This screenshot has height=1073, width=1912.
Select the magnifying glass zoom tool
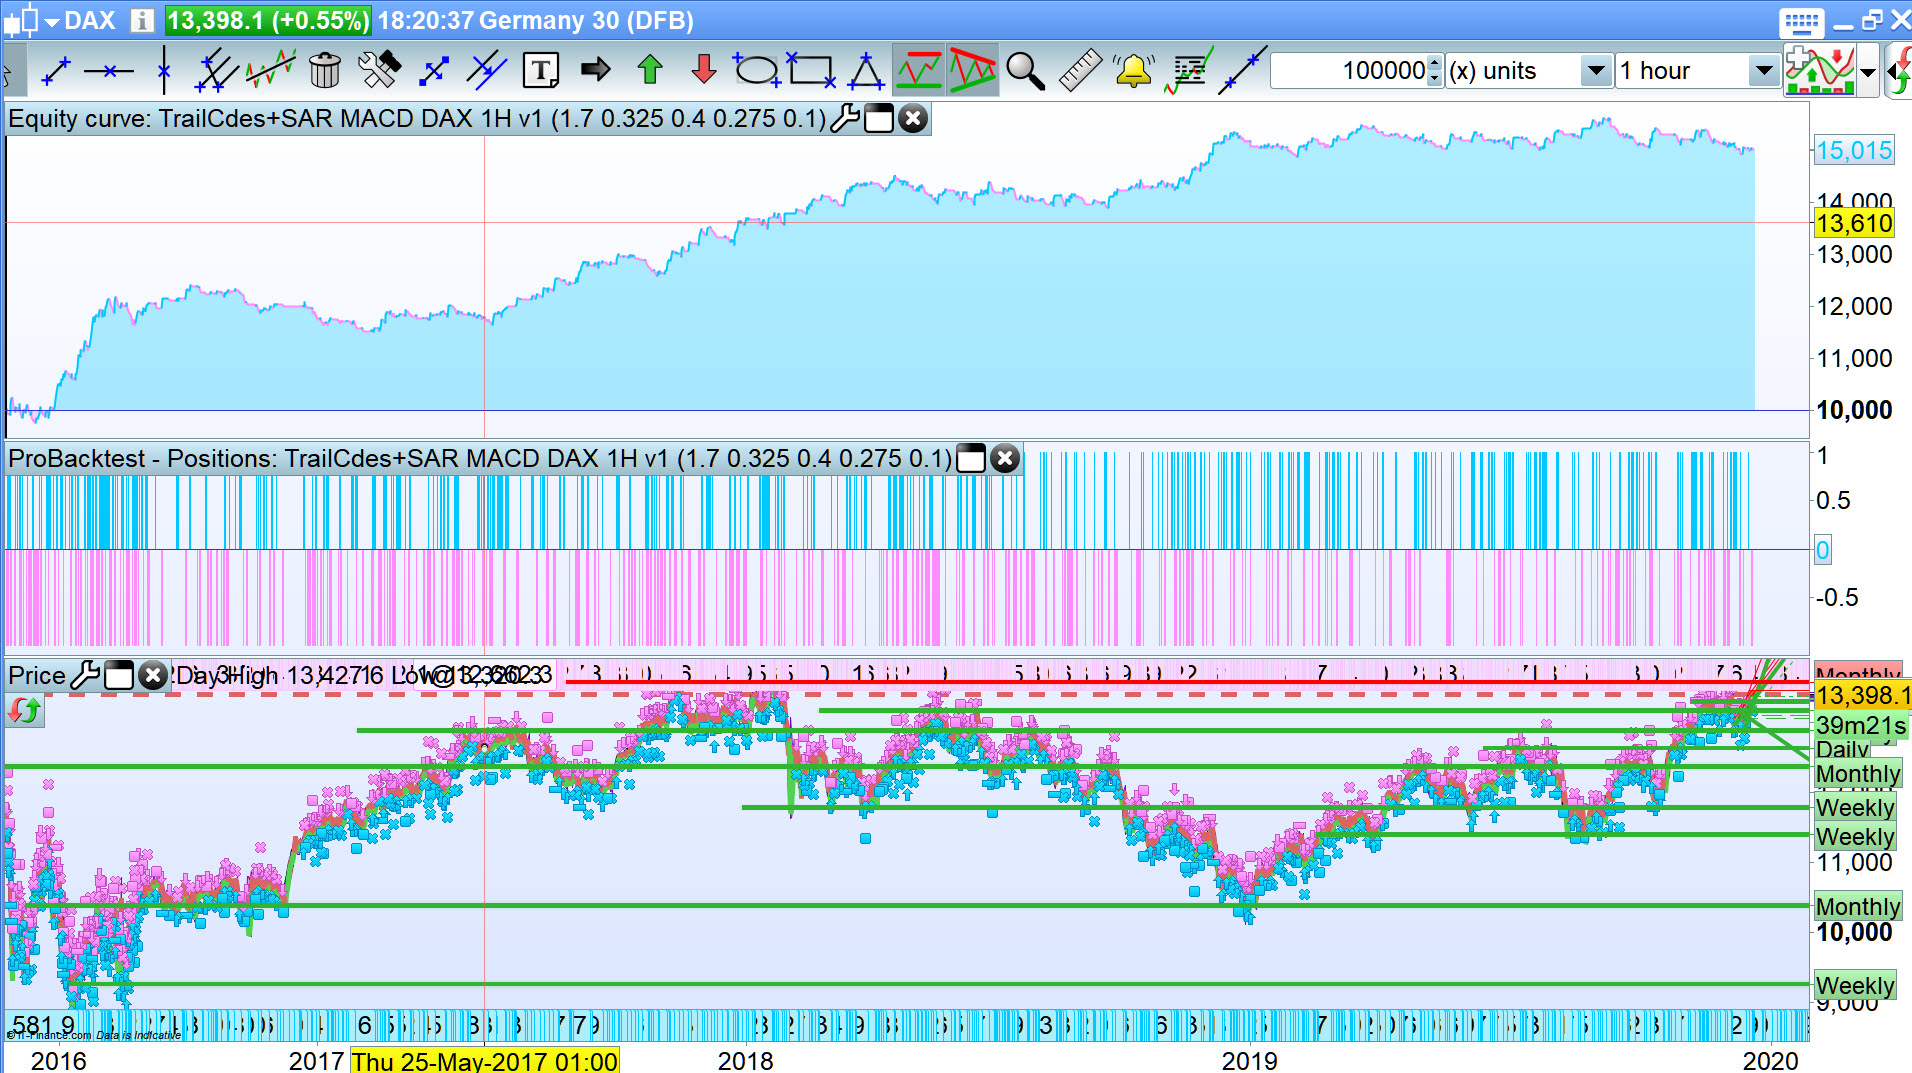pos(1025,71)
